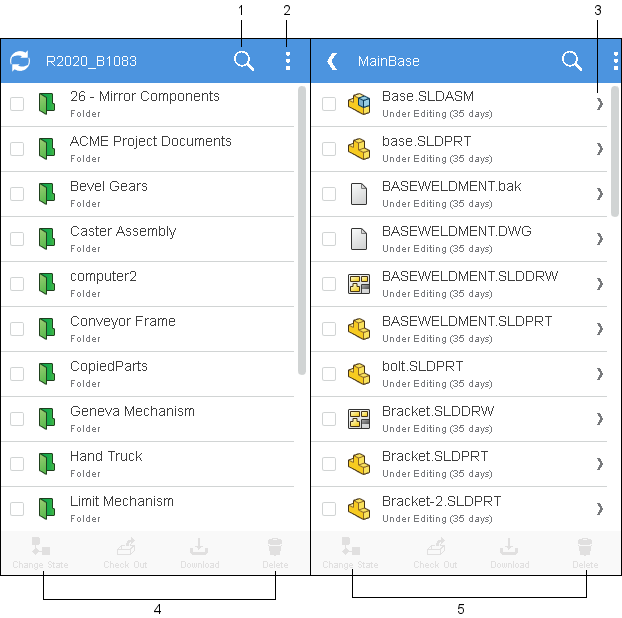
Task: Click the BASEWELDMENT.bak file icon
Action: (x=359, y=193)
